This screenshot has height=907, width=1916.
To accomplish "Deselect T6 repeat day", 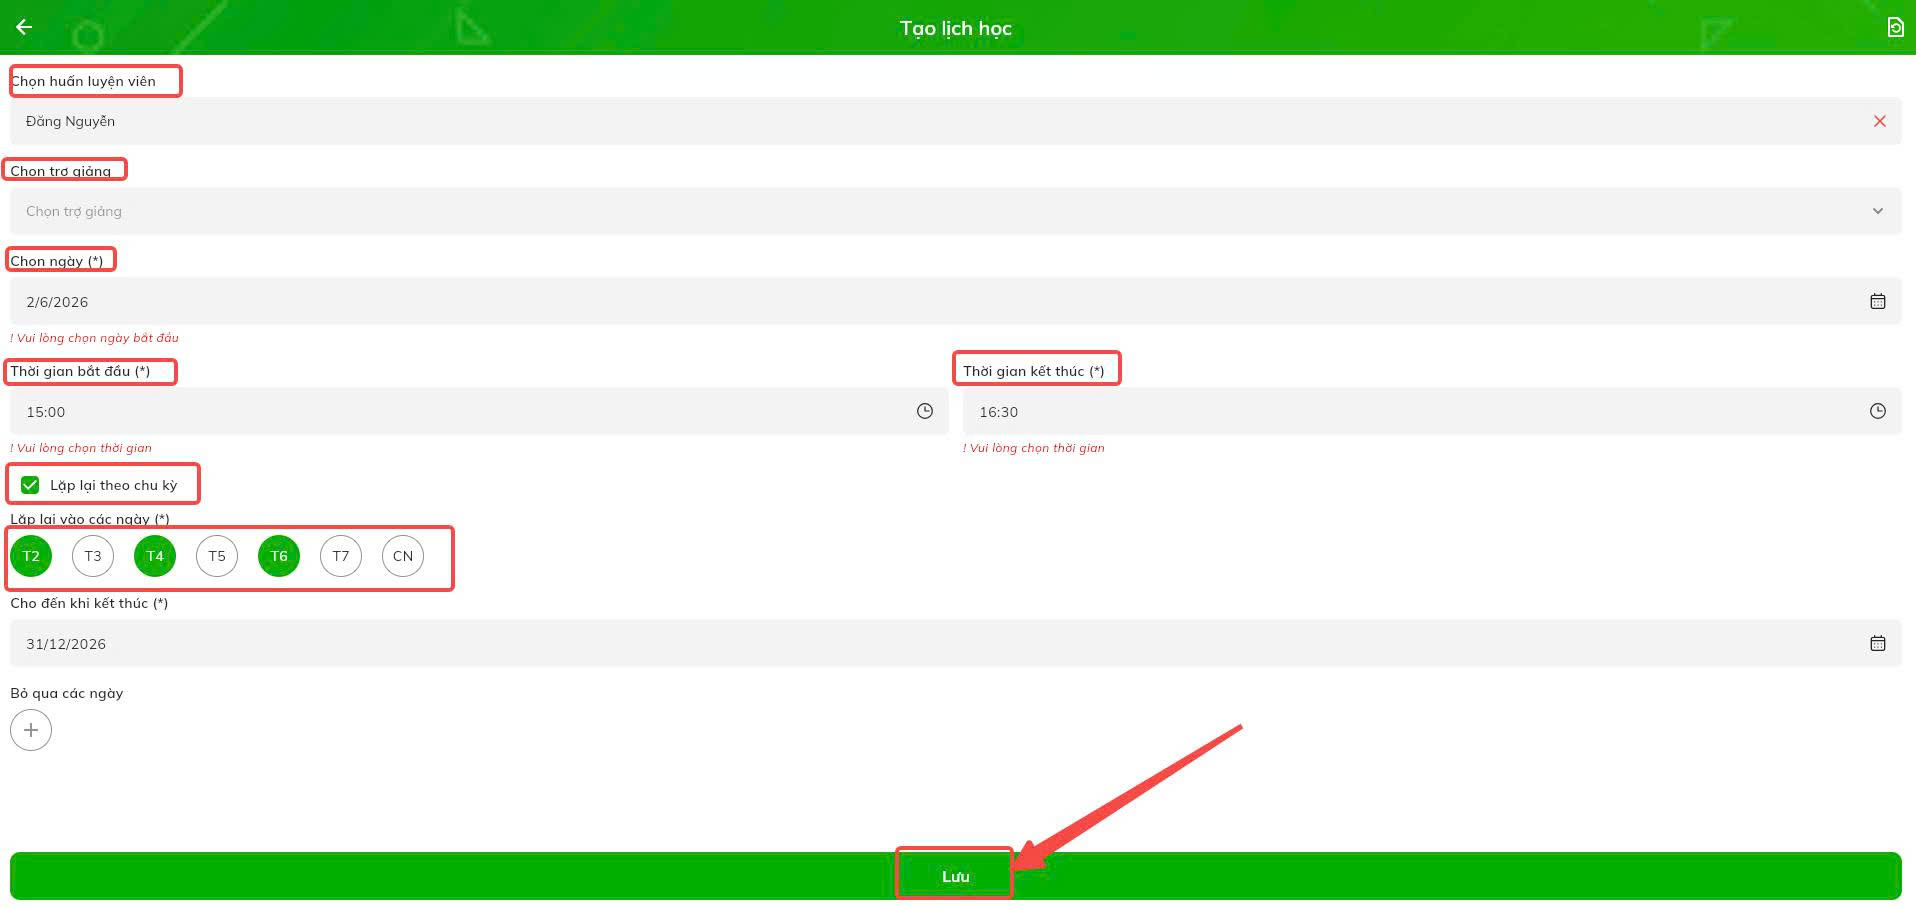I will point(279,556).
